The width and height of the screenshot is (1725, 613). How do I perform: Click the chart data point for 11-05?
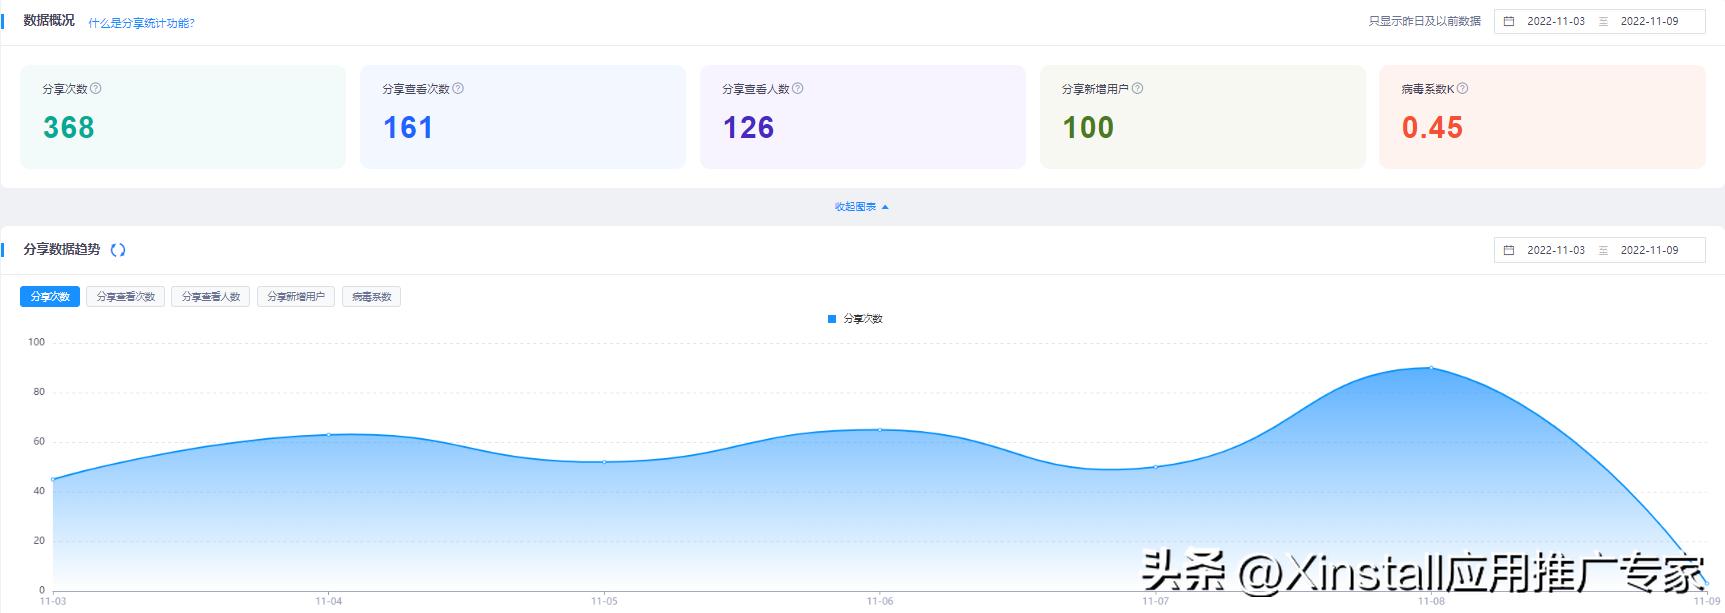click(x=604, y=462)
